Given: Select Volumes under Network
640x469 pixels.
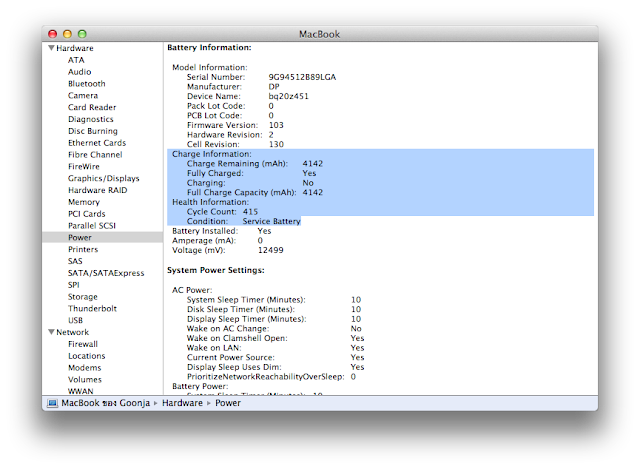Looking at the screenshot, I should tap(84, 380).
